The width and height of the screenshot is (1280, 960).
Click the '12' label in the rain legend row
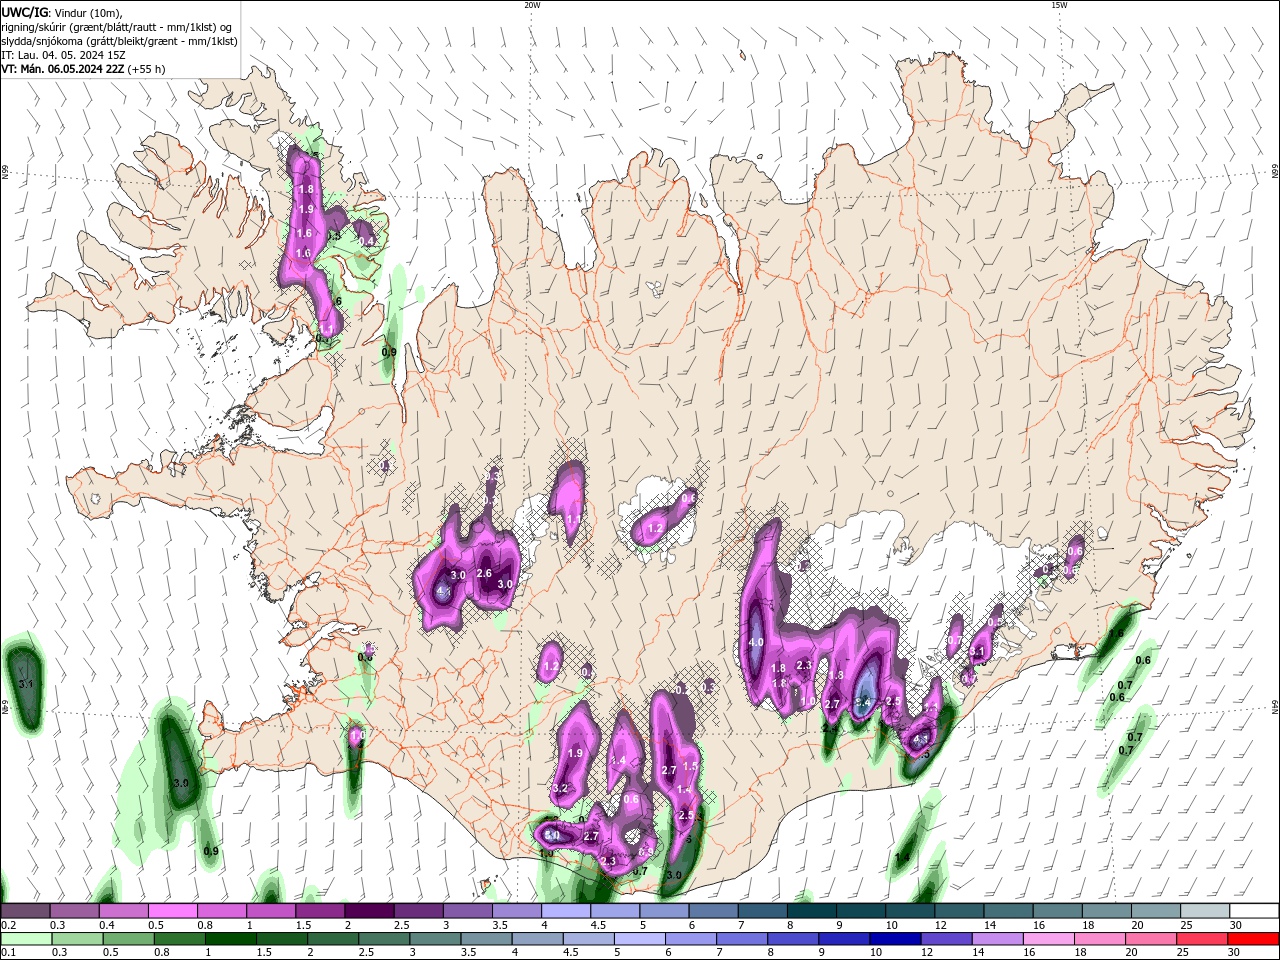(x=928, y=953)
